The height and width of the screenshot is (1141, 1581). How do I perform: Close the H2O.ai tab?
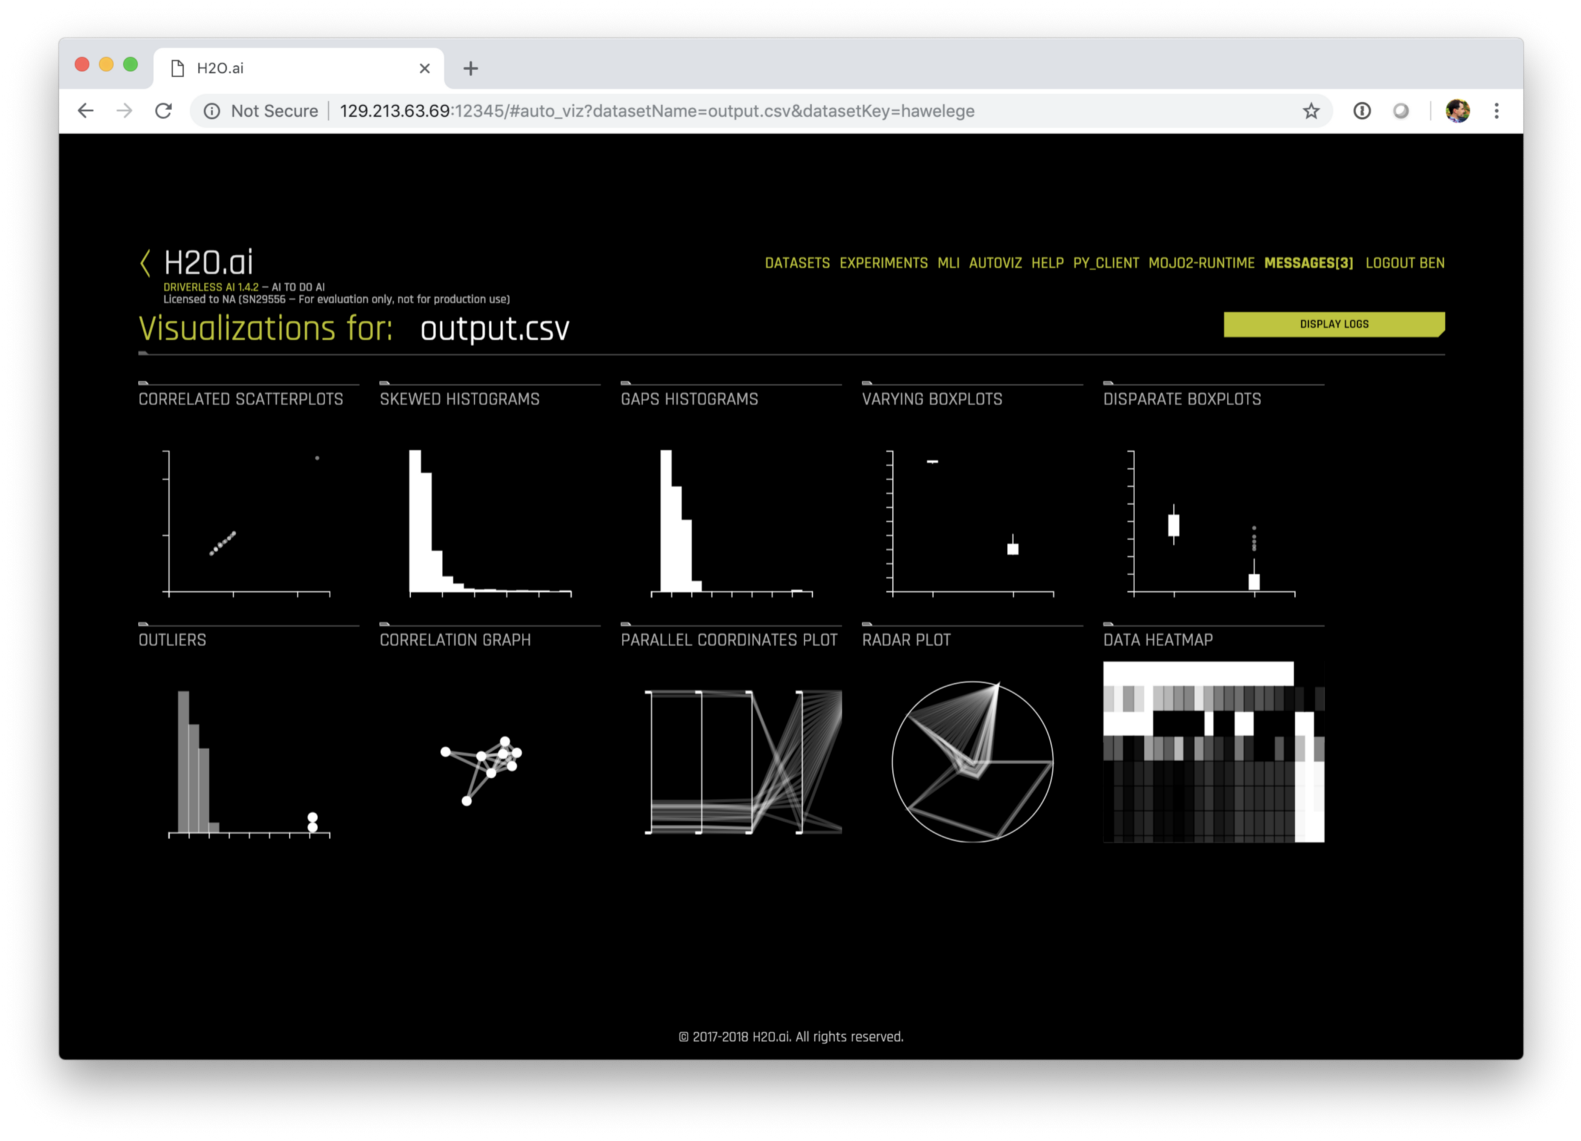coord(425,68)
